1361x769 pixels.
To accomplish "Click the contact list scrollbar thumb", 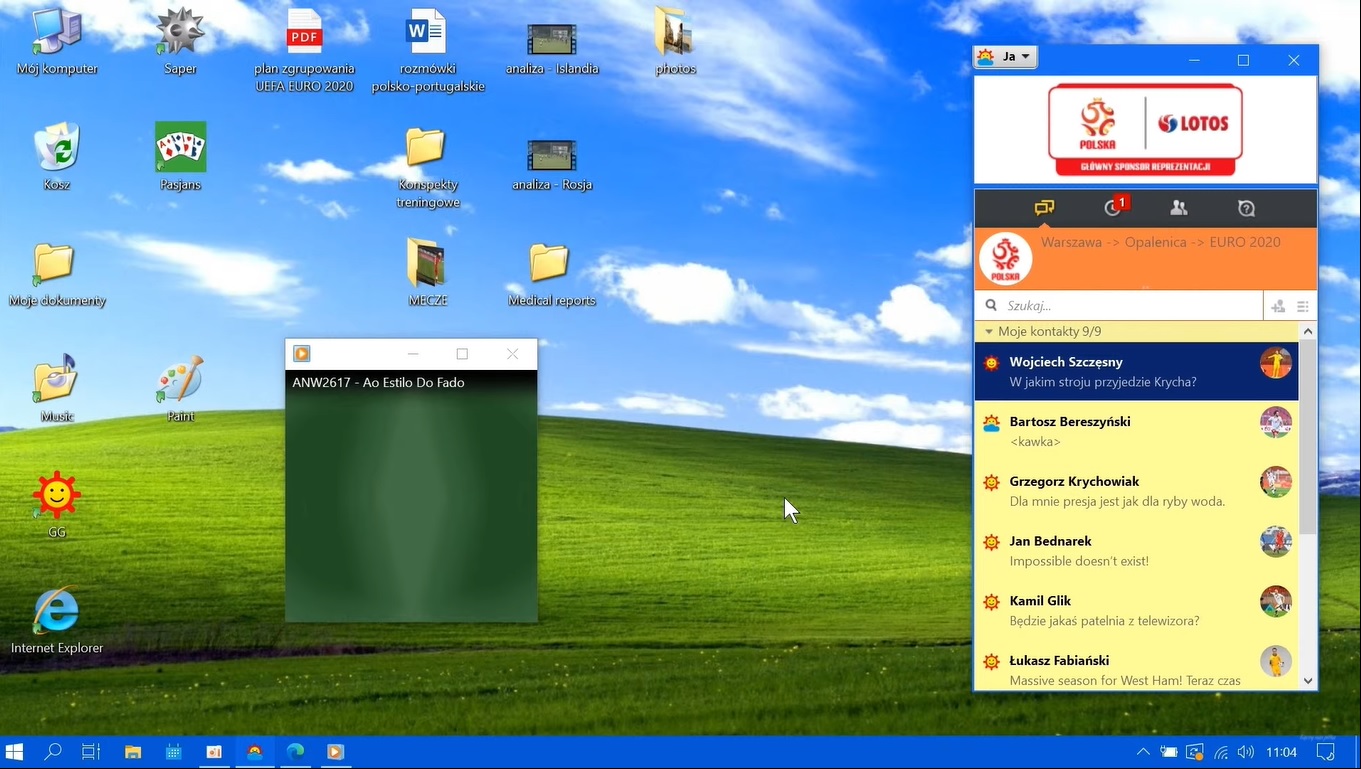I will coord(1308,438).
